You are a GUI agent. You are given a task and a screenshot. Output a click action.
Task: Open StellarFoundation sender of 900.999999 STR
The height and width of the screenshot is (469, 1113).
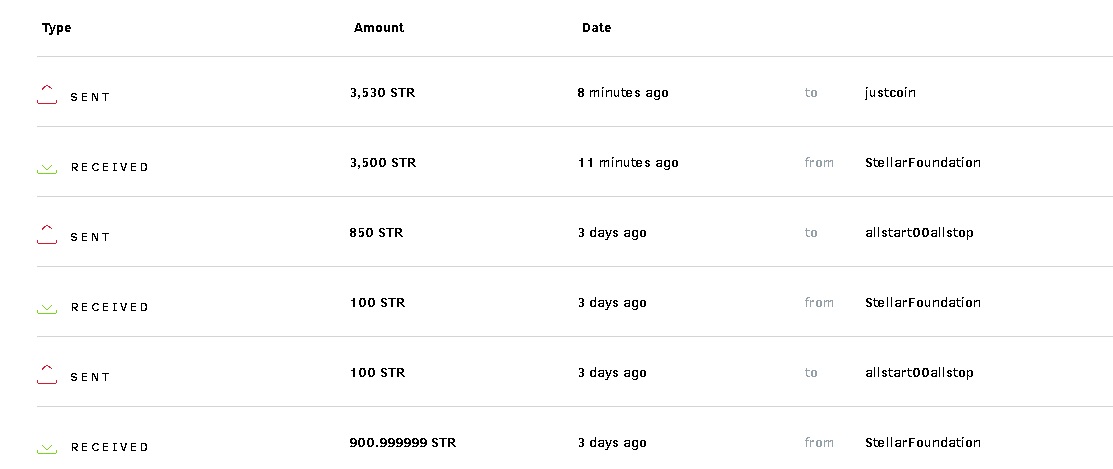click(x=922, y=443)
